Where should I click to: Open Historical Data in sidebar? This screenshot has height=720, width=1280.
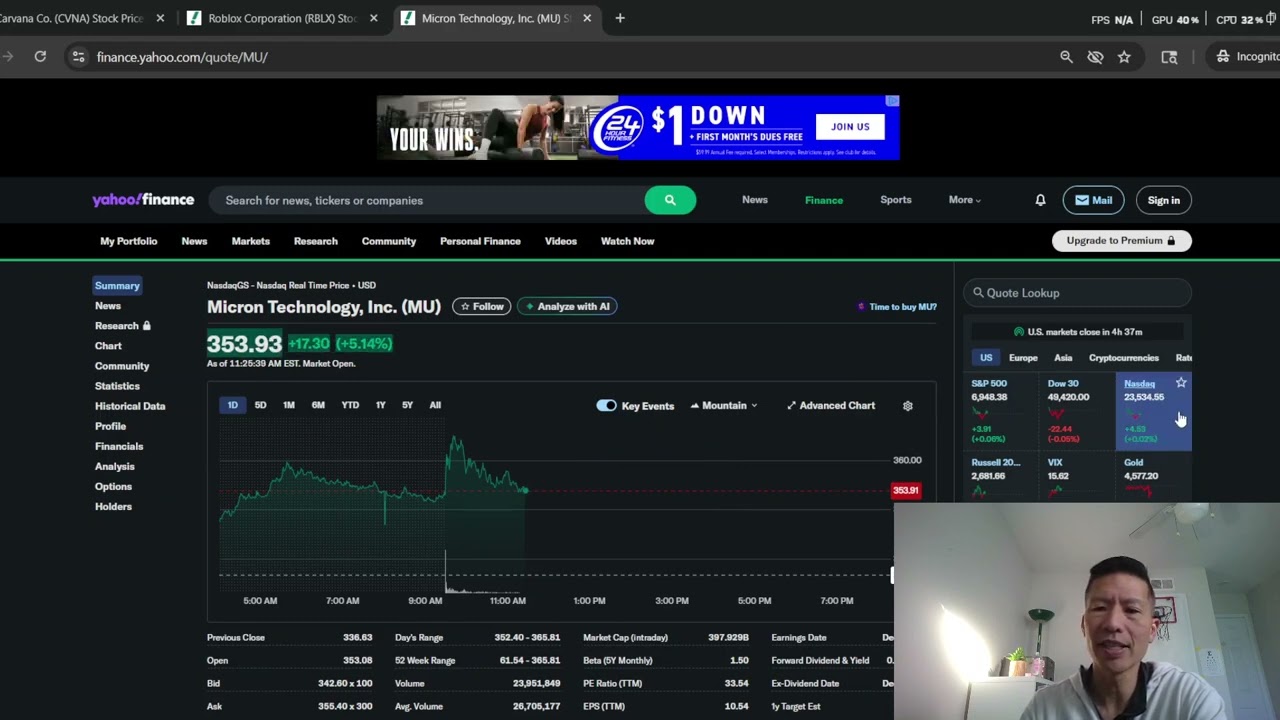pyautogui.click(x=130, y=406)
